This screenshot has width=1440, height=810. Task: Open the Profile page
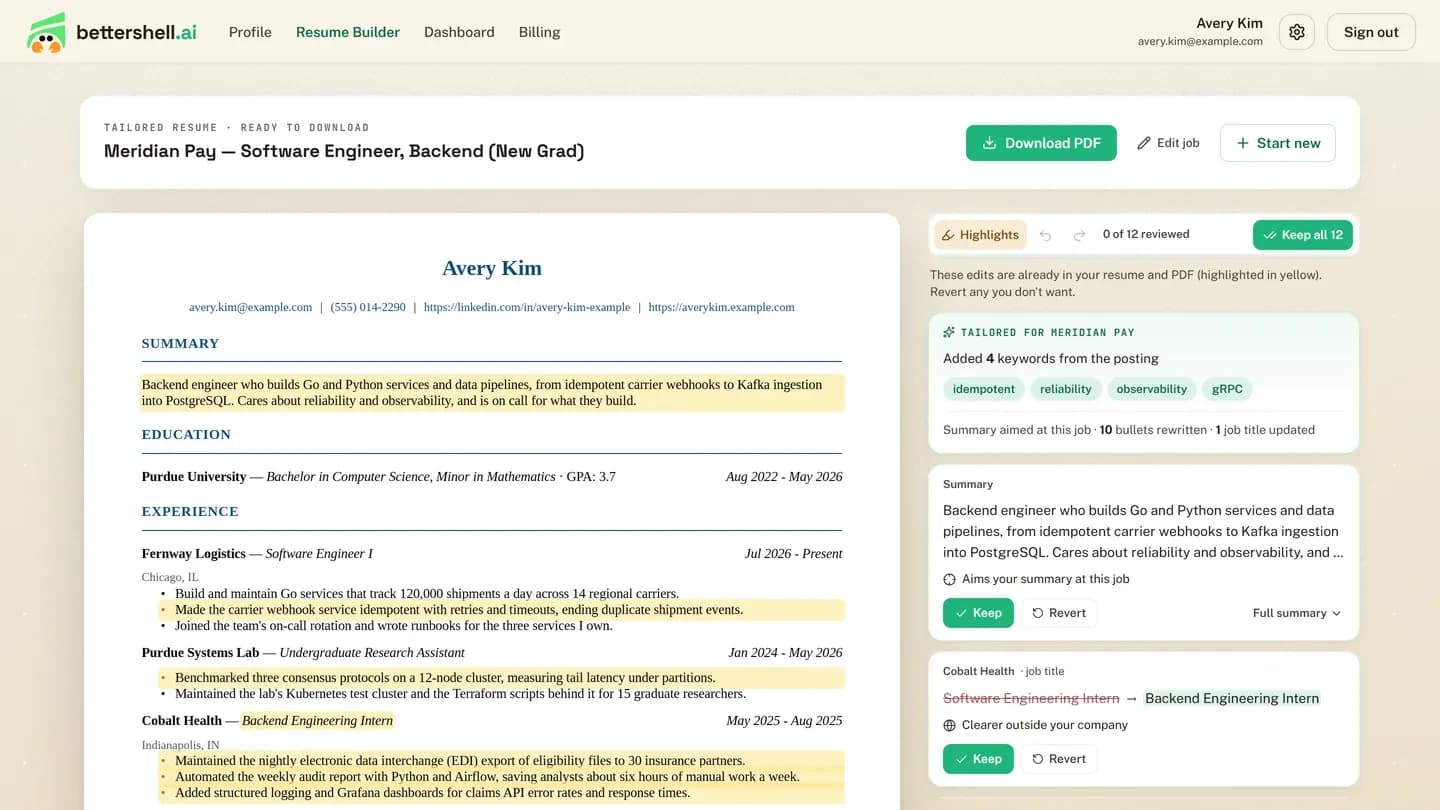[x=250, y=32]
